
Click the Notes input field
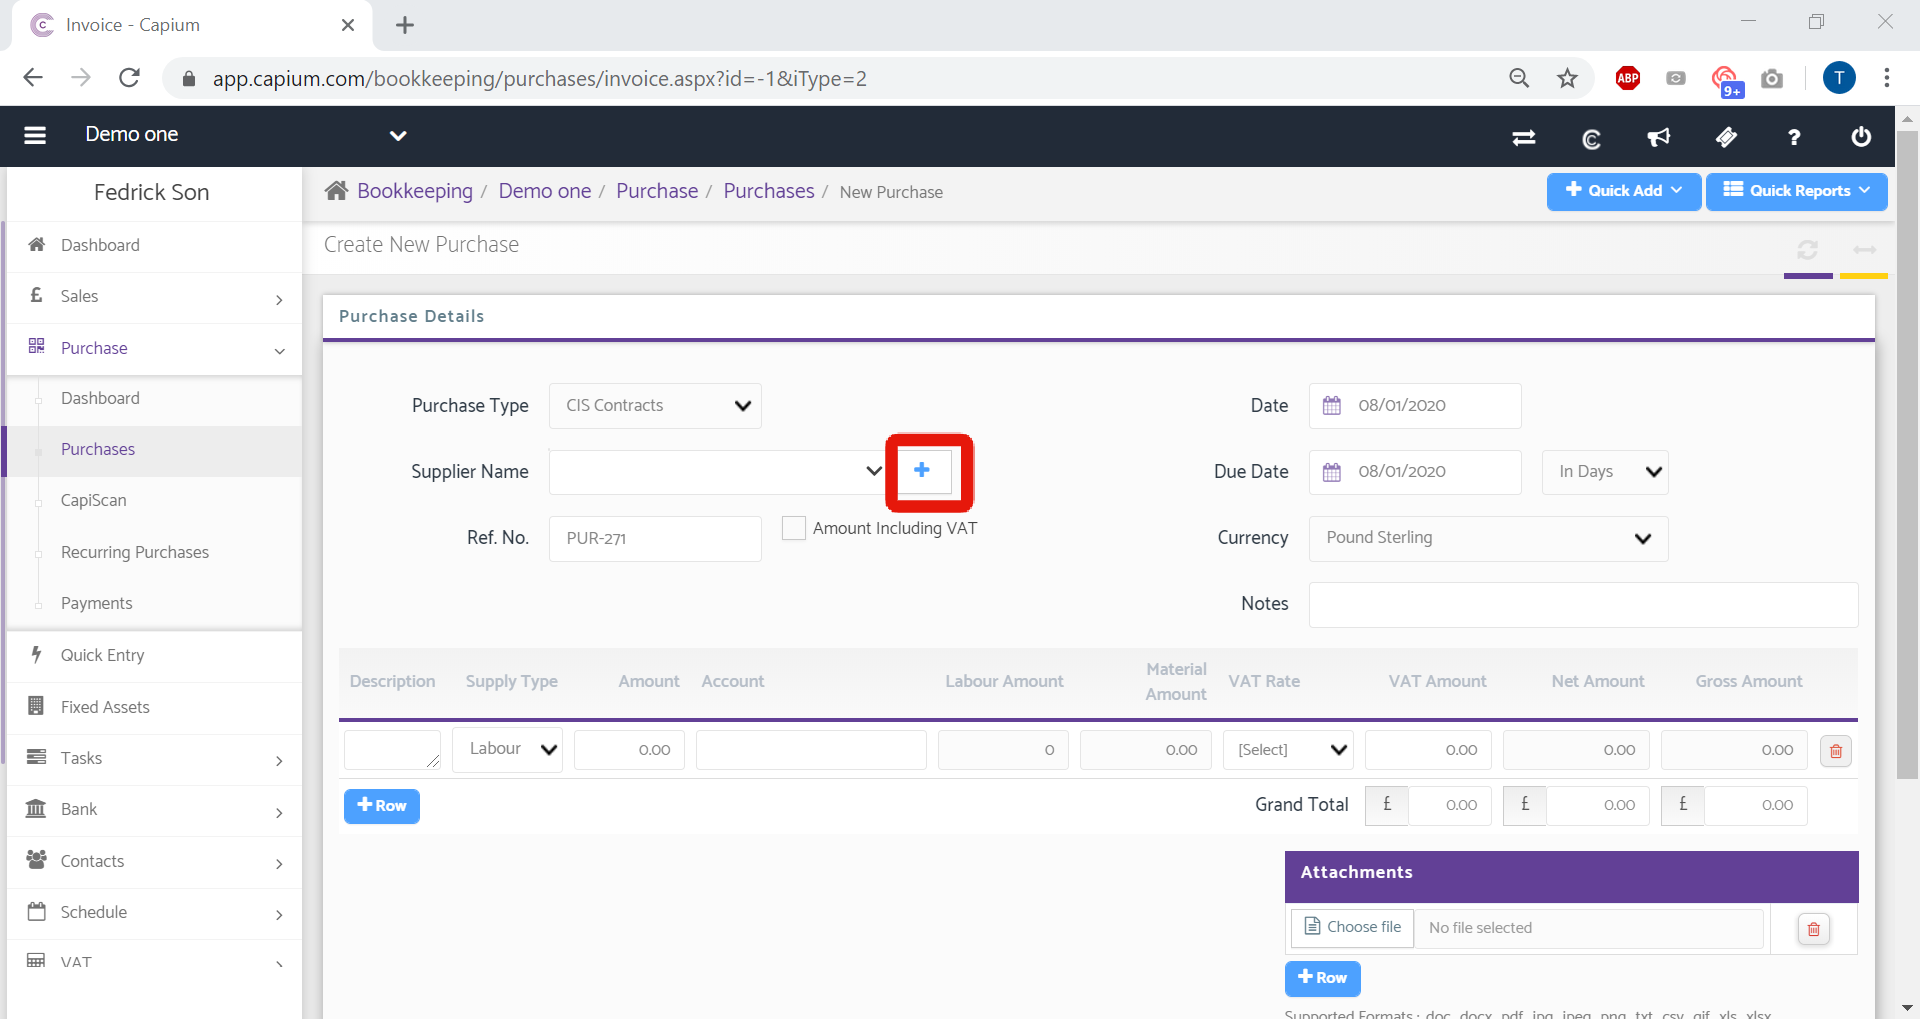click(x=1583, y=605)
